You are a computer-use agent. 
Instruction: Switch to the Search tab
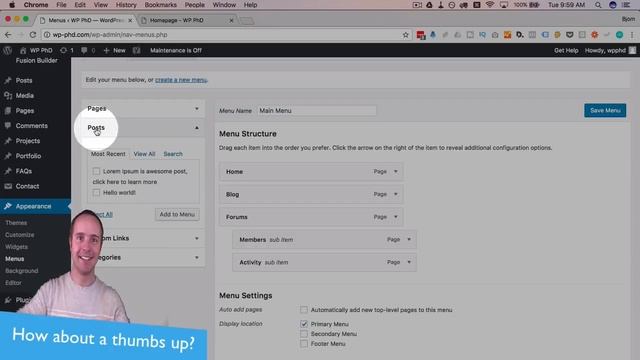coord(173,154)
